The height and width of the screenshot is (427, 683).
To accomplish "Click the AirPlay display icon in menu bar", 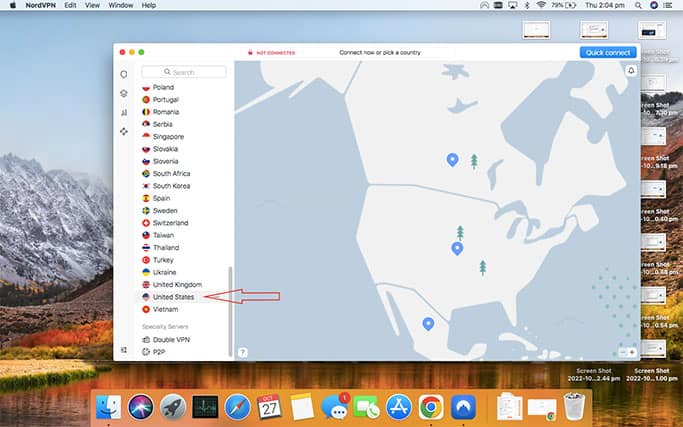I will coord(513,5).
